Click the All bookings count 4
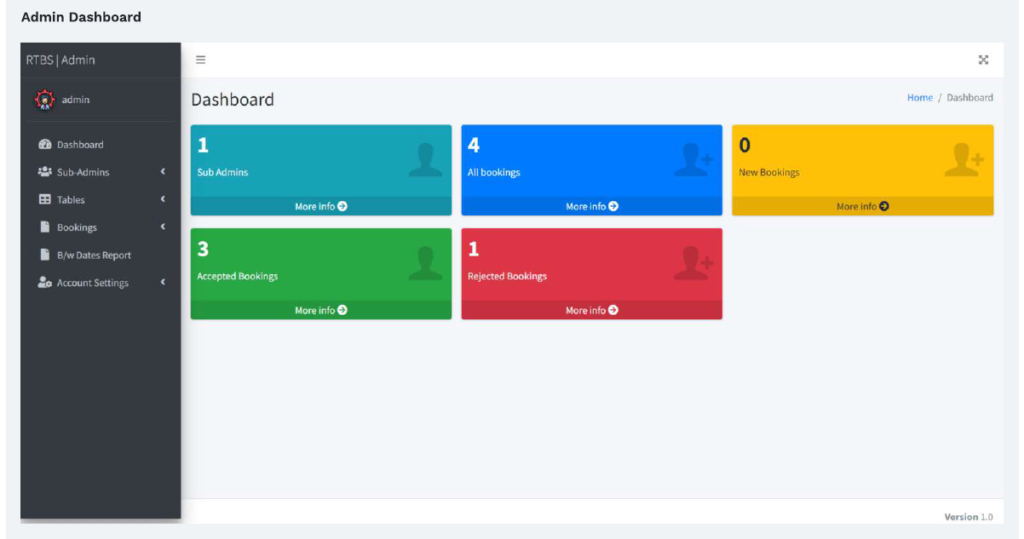 (x=473, y=145)
